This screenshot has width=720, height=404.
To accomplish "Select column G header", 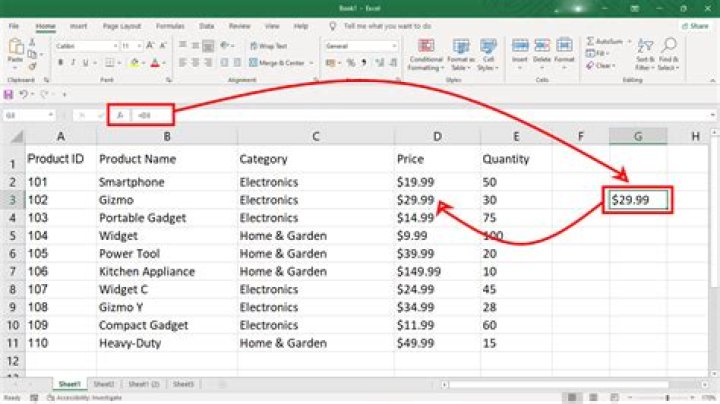I will click(x=638, y=136).
